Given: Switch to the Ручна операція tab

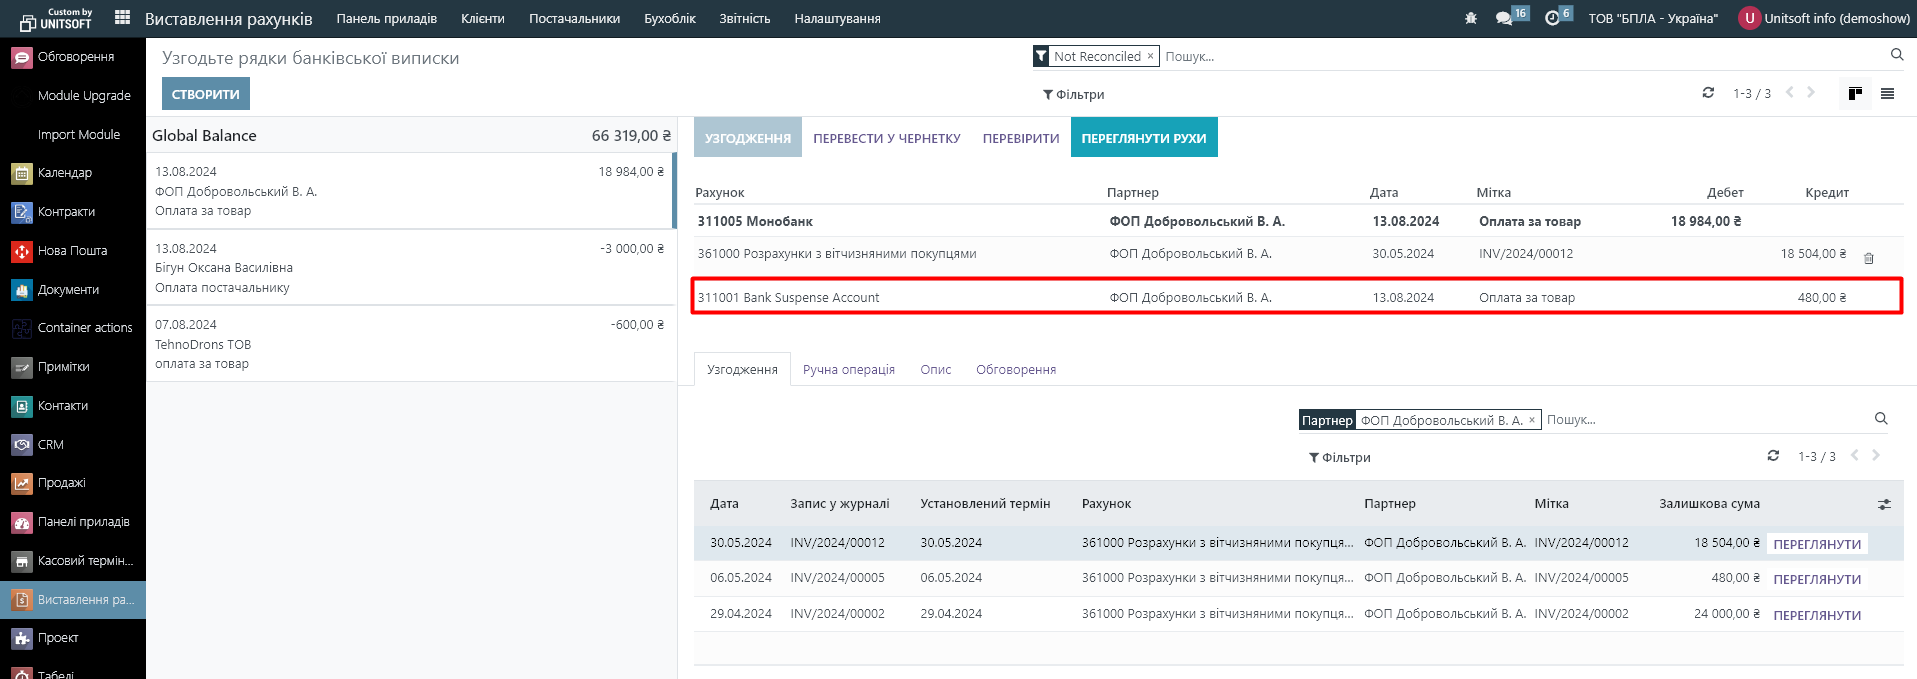Looking at the screenshot, I should 848,369.
